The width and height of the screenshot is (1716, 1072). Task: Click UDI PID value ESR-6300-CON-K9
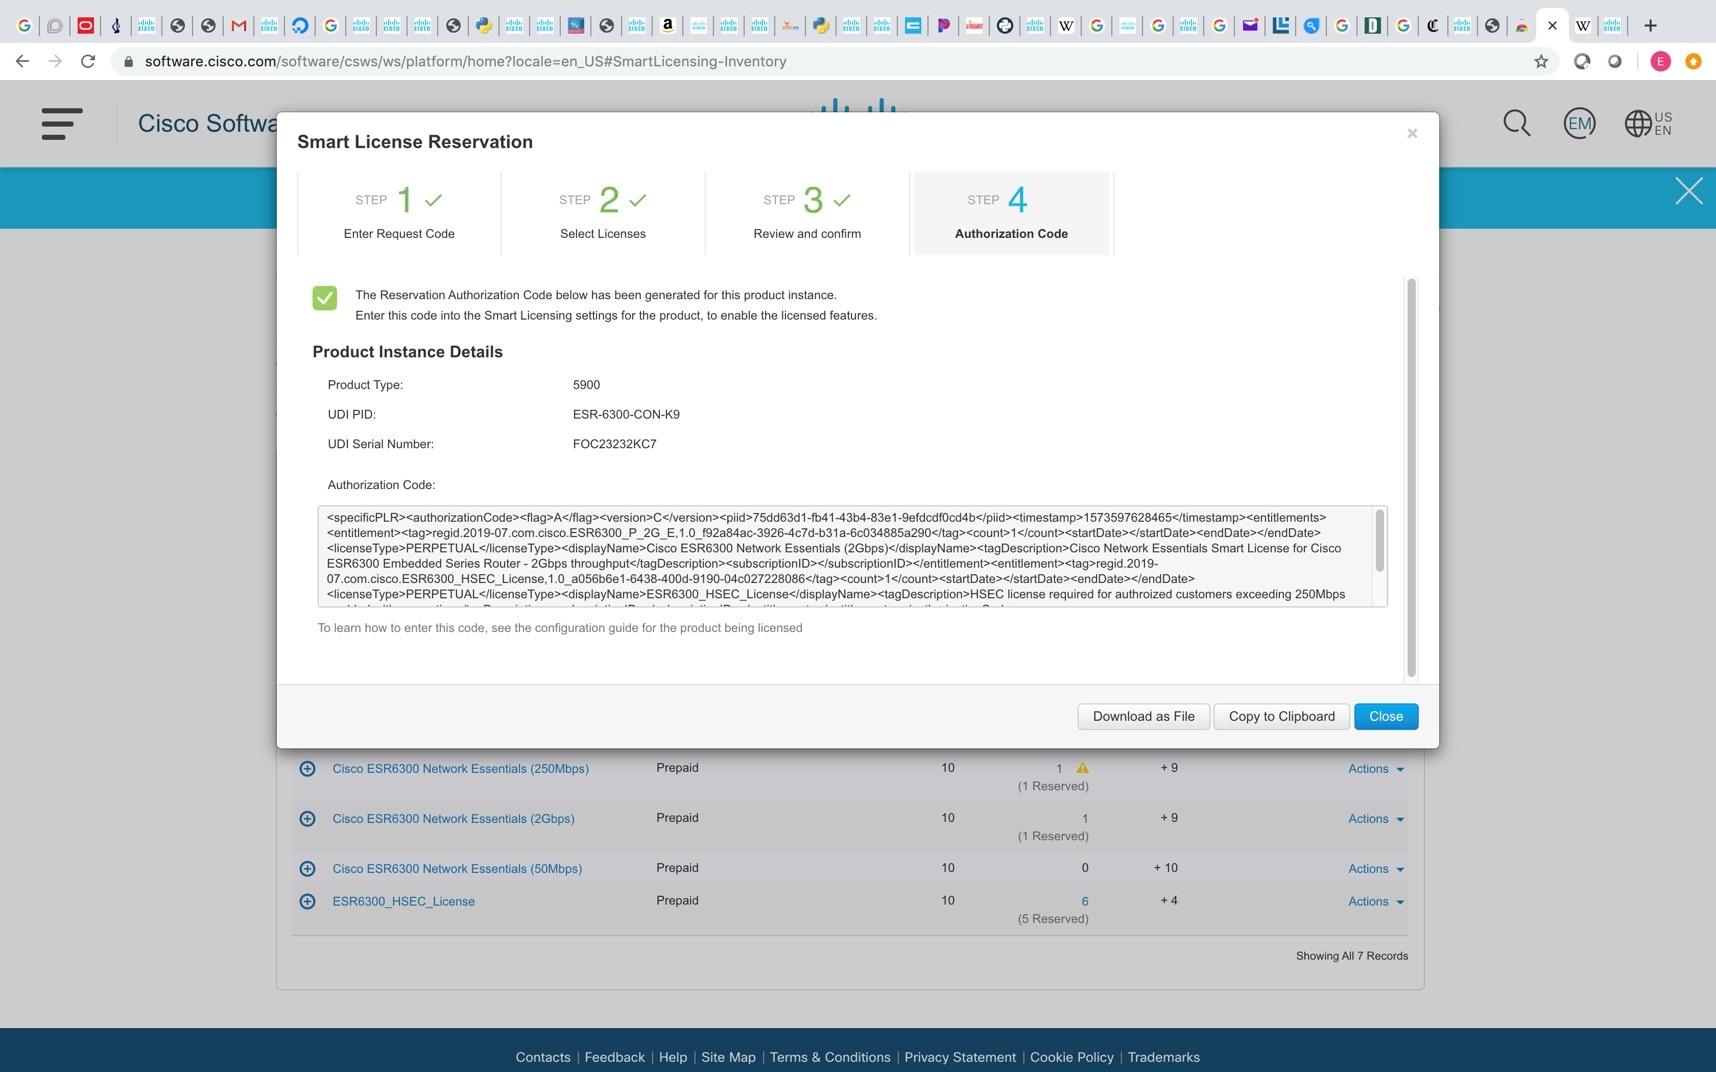(626, 414)
